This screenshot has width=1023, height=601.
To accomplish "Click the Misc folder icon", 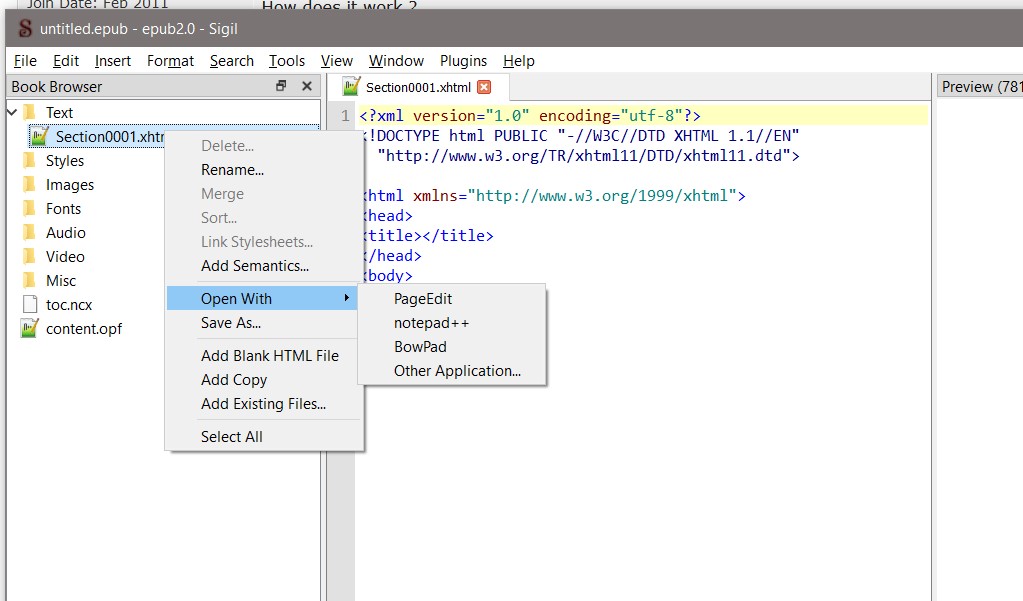I will [x=29, y=281].
